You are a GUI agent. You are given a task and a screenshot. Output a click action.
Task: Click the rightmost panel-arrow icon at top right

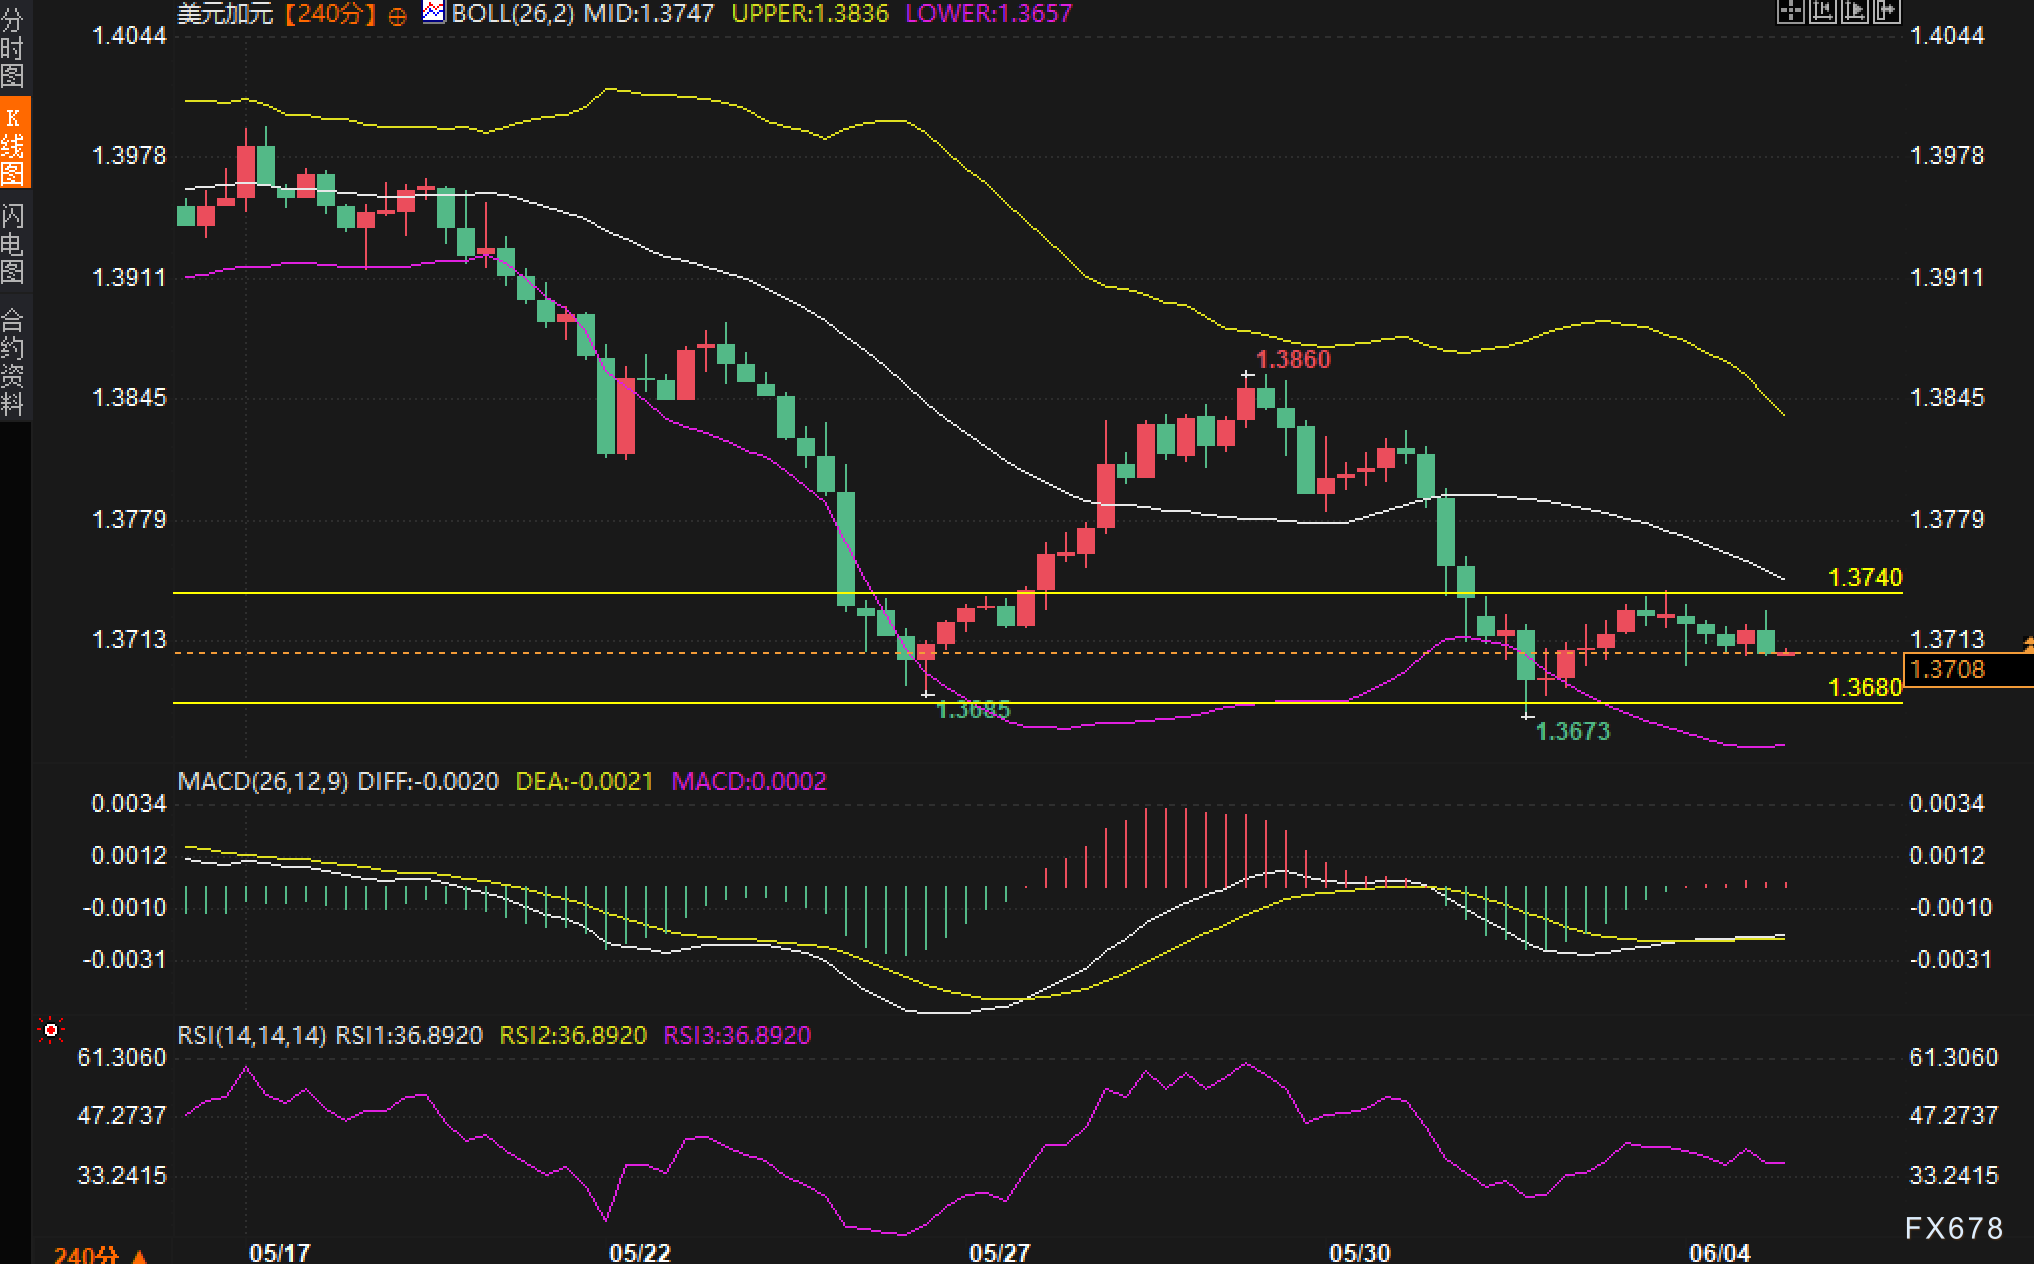coord(1886,11)
